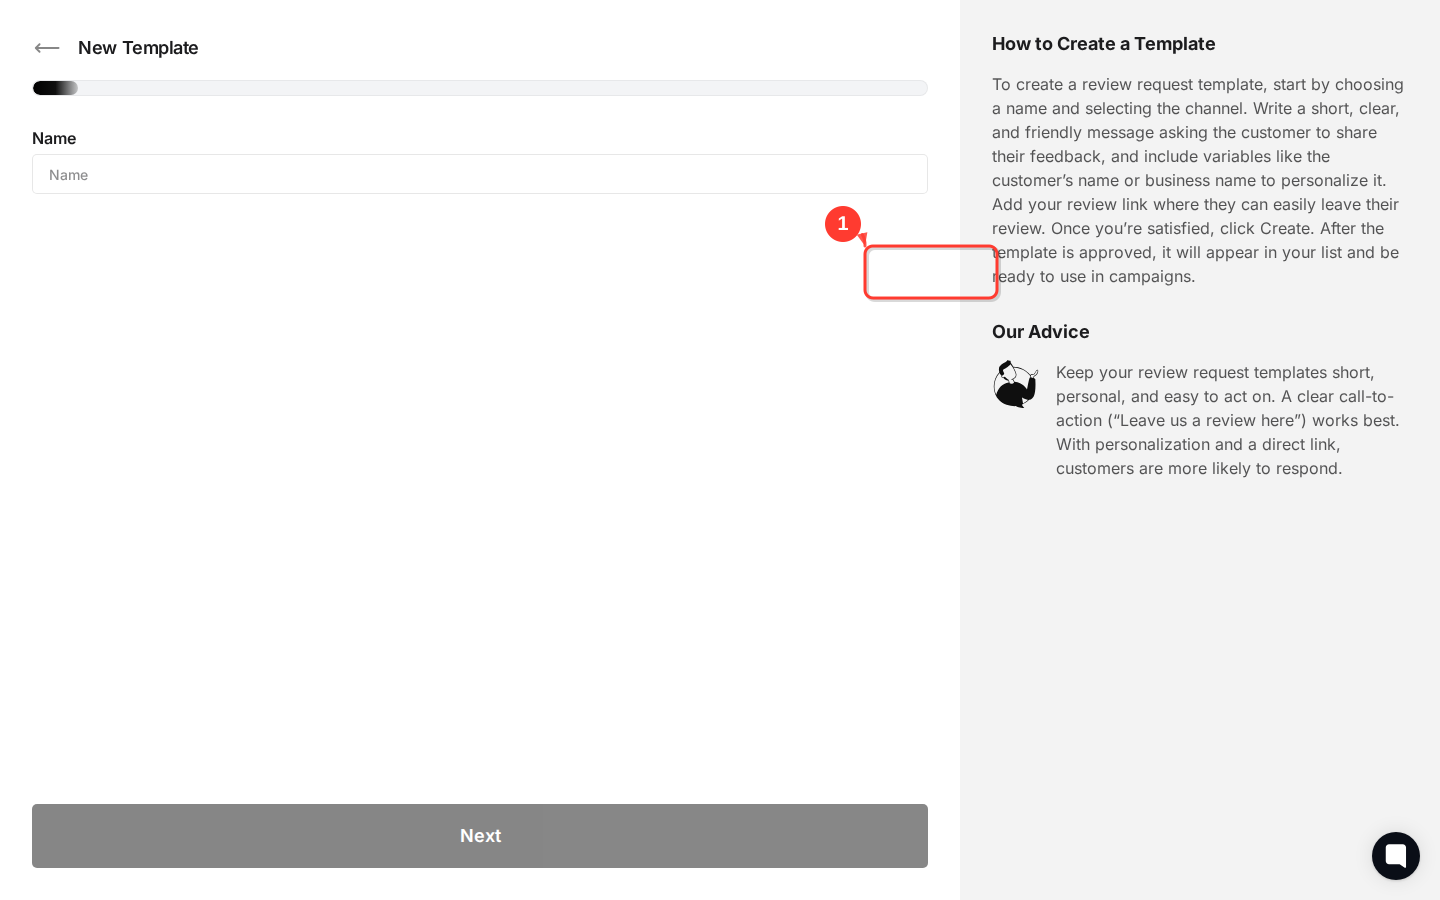Click the New Template title
The image size is (1440, 900).
point(138,47)
